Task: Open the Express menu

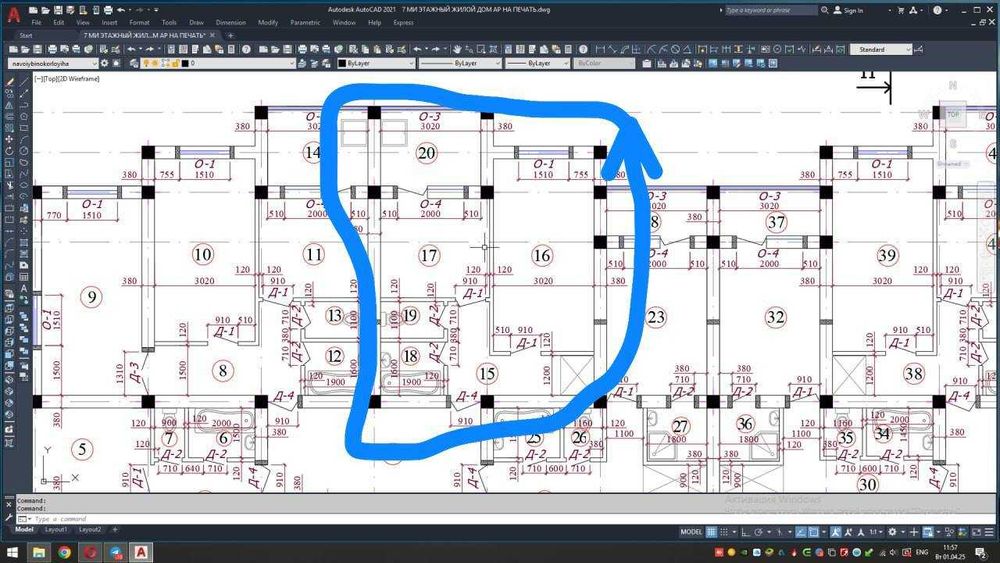Action: (403, 22)
